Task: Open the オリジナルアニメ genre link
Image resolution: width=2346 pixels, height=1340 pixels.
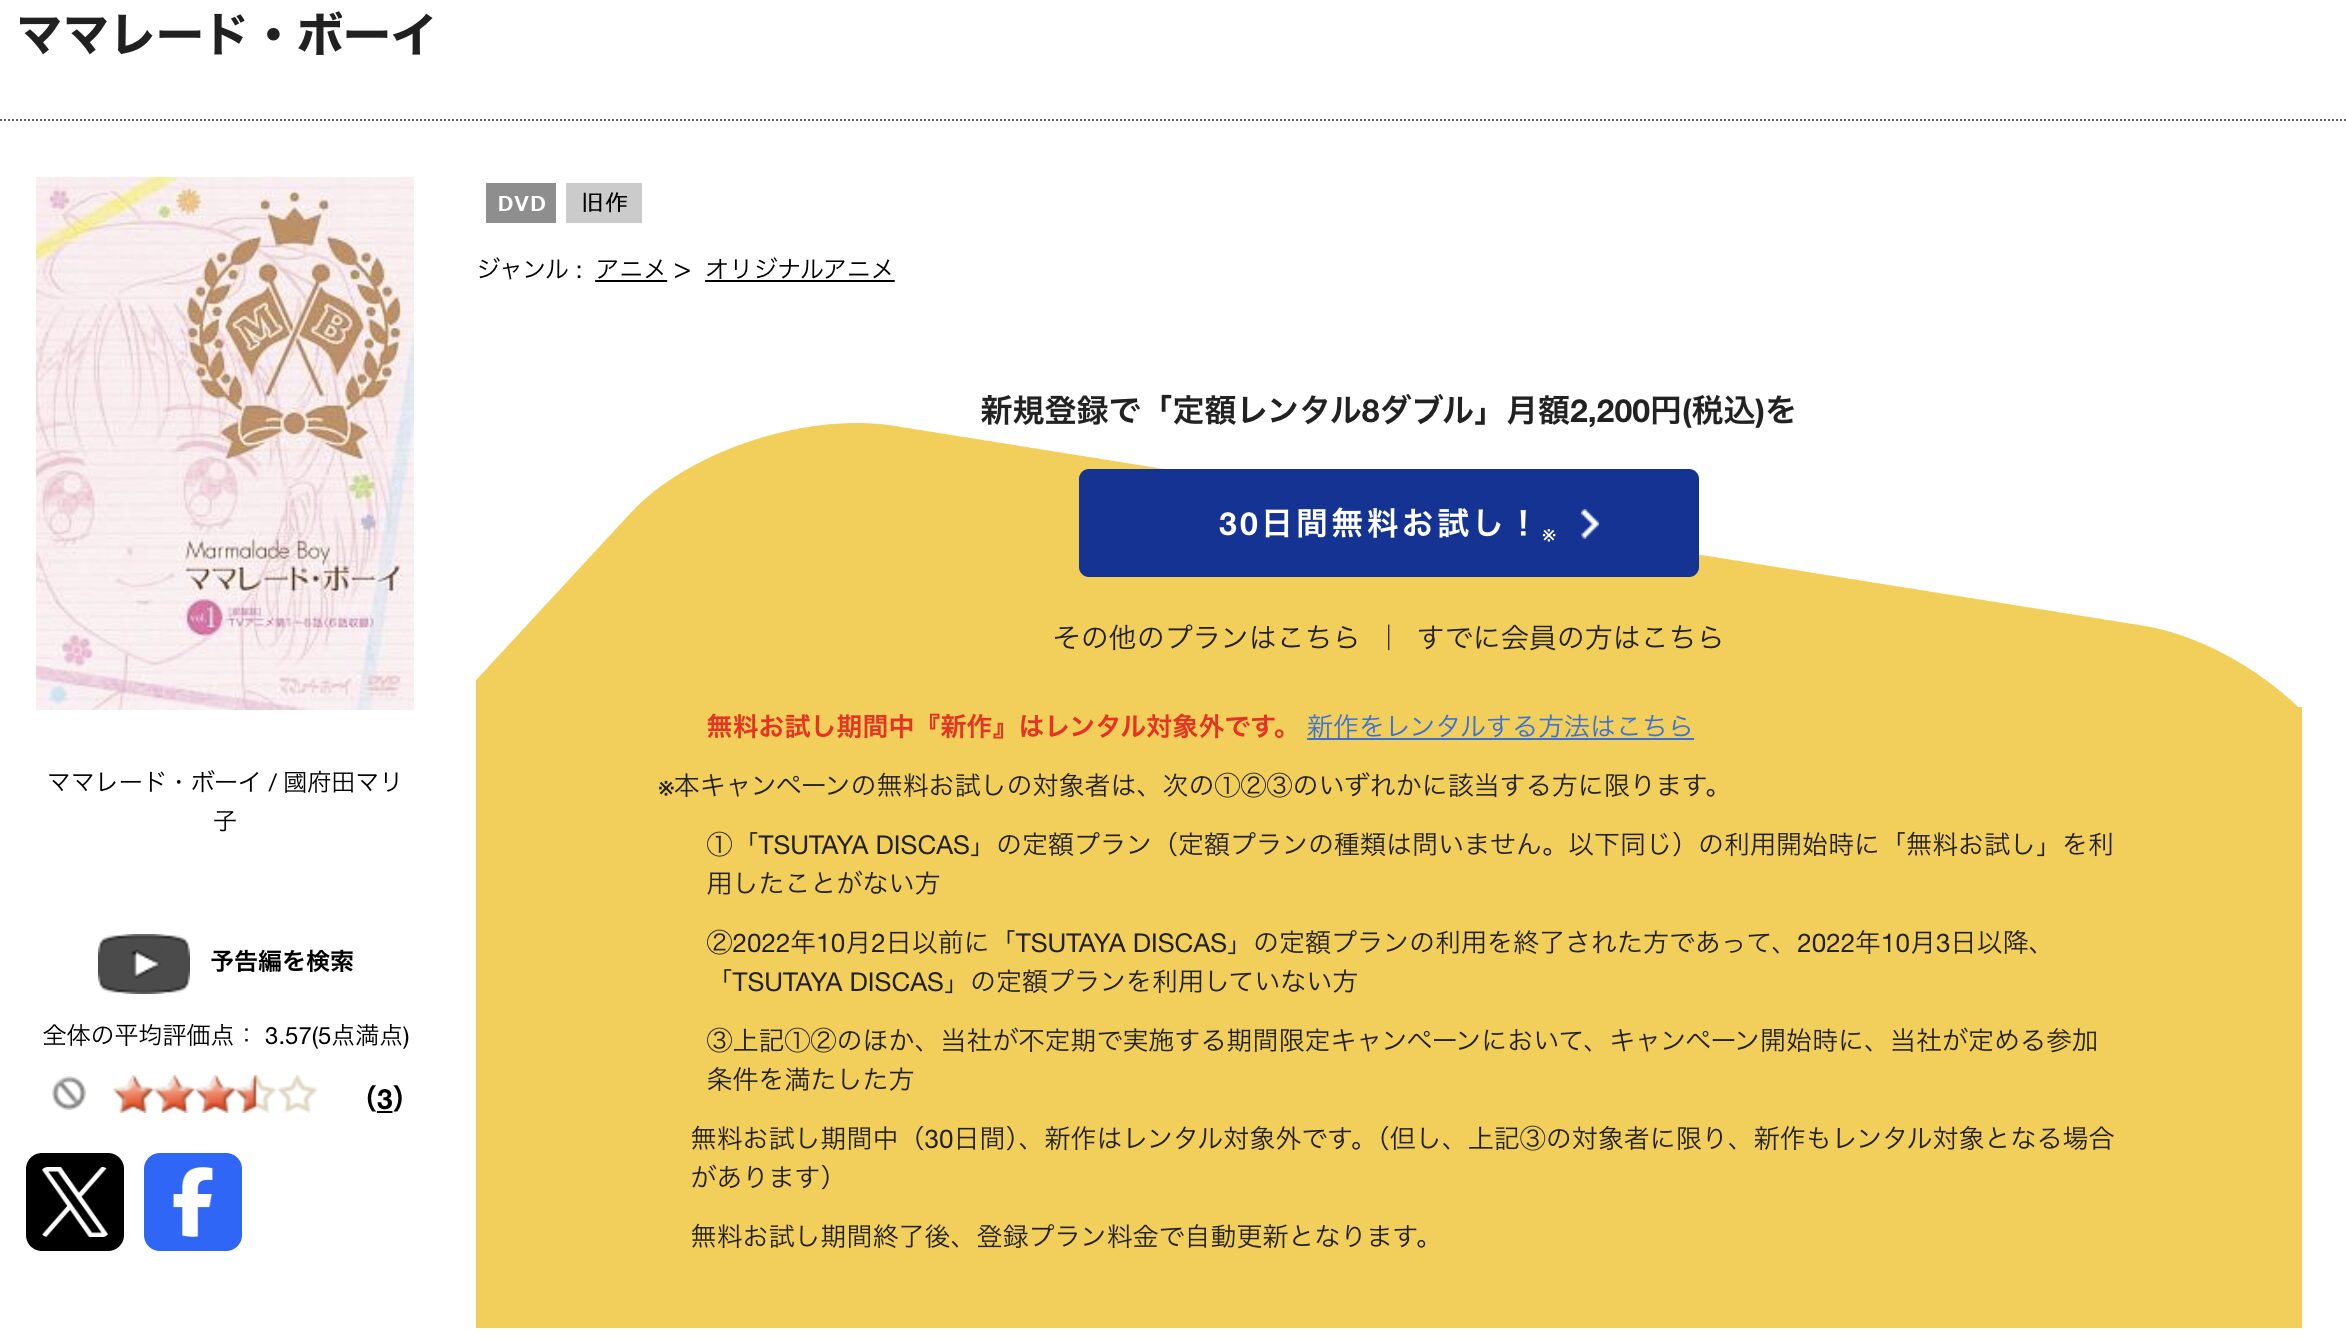Action: [x=799, y=269]
